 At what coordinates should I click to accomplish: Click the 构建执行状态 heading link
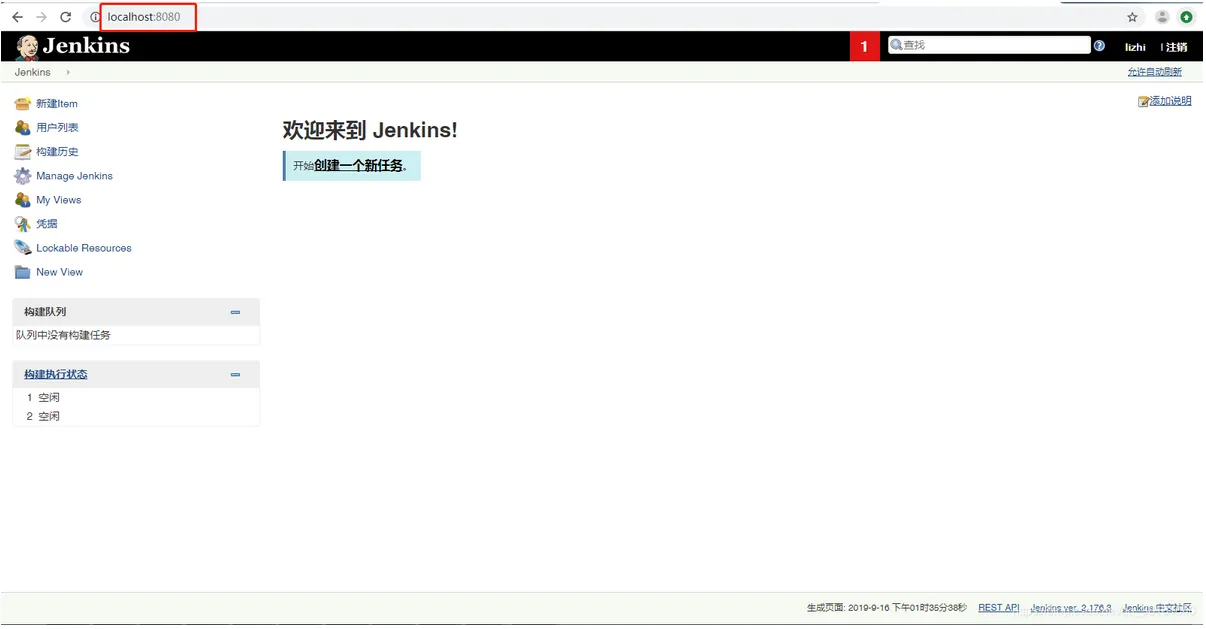click(x=56, y=375)
